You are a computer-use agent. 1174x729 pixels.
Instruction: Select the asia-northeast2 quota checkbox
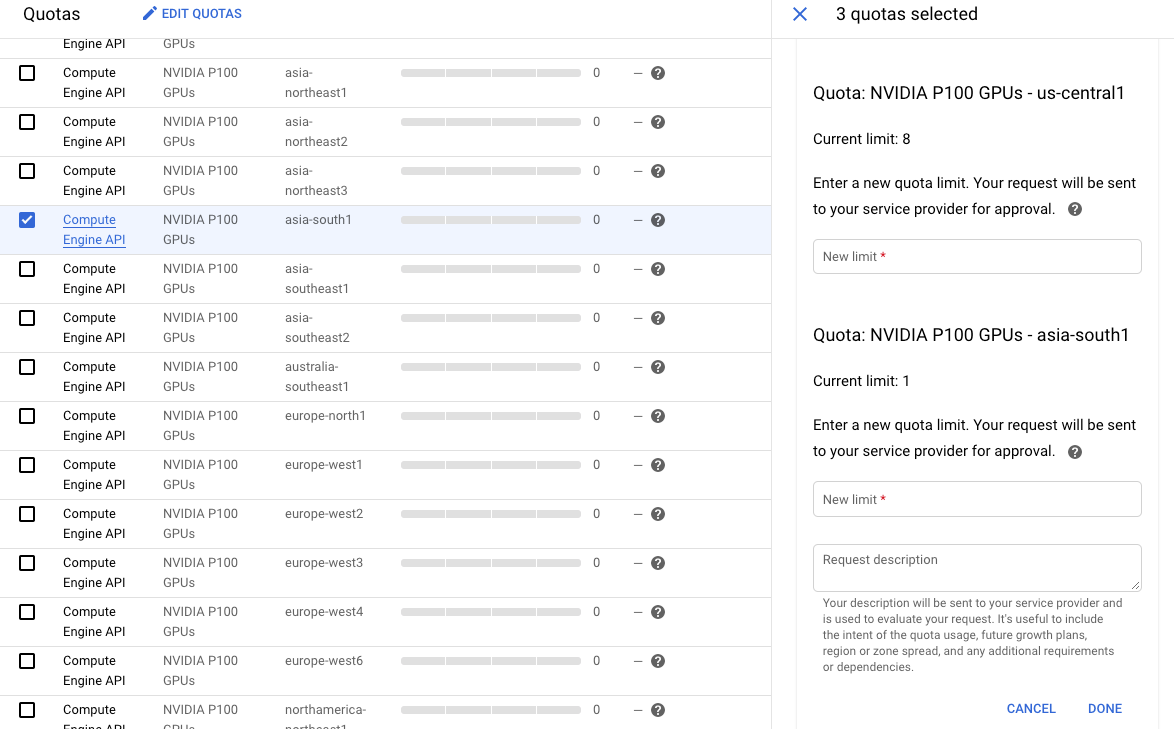pyautogui.click(x=27, y=122)
